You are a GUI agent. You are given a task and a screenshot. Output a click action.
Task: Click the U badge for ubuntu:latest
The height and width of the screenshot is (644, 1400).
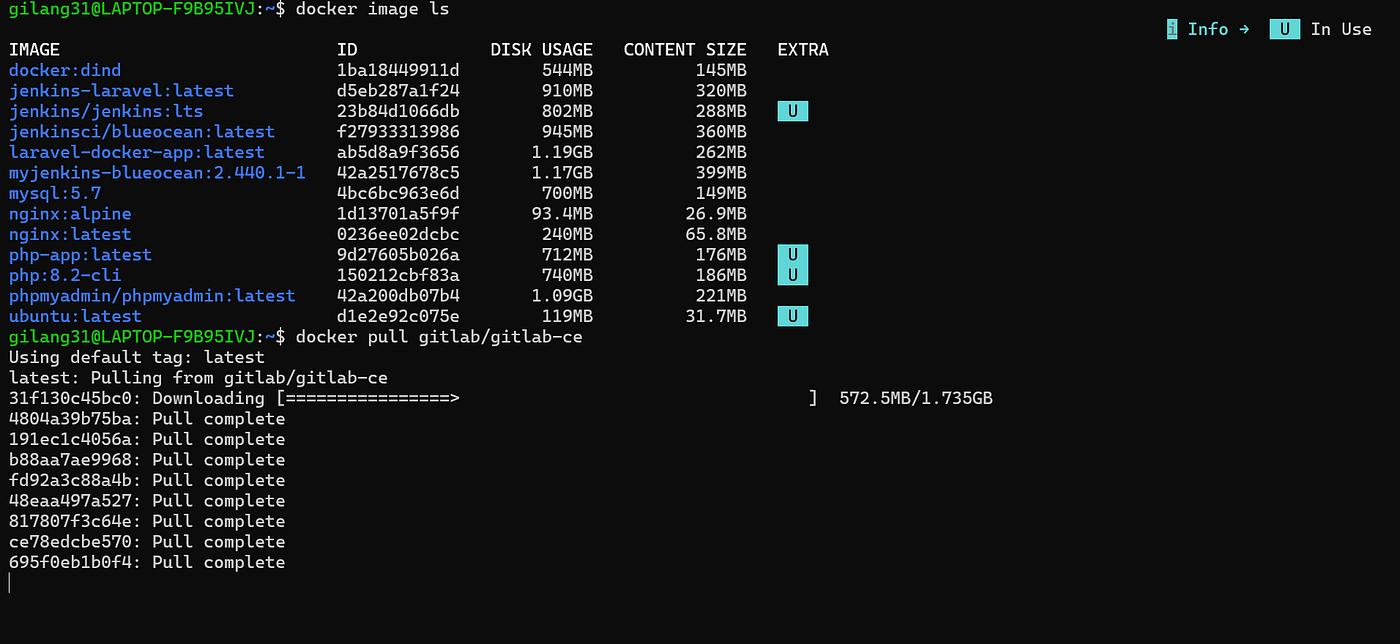click(793, 316)
